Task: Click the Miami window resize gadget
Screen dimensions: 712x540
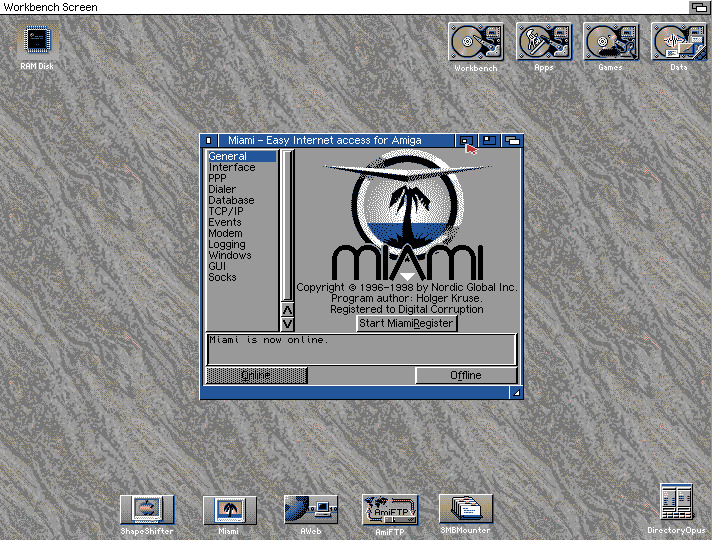Action: 516,393
